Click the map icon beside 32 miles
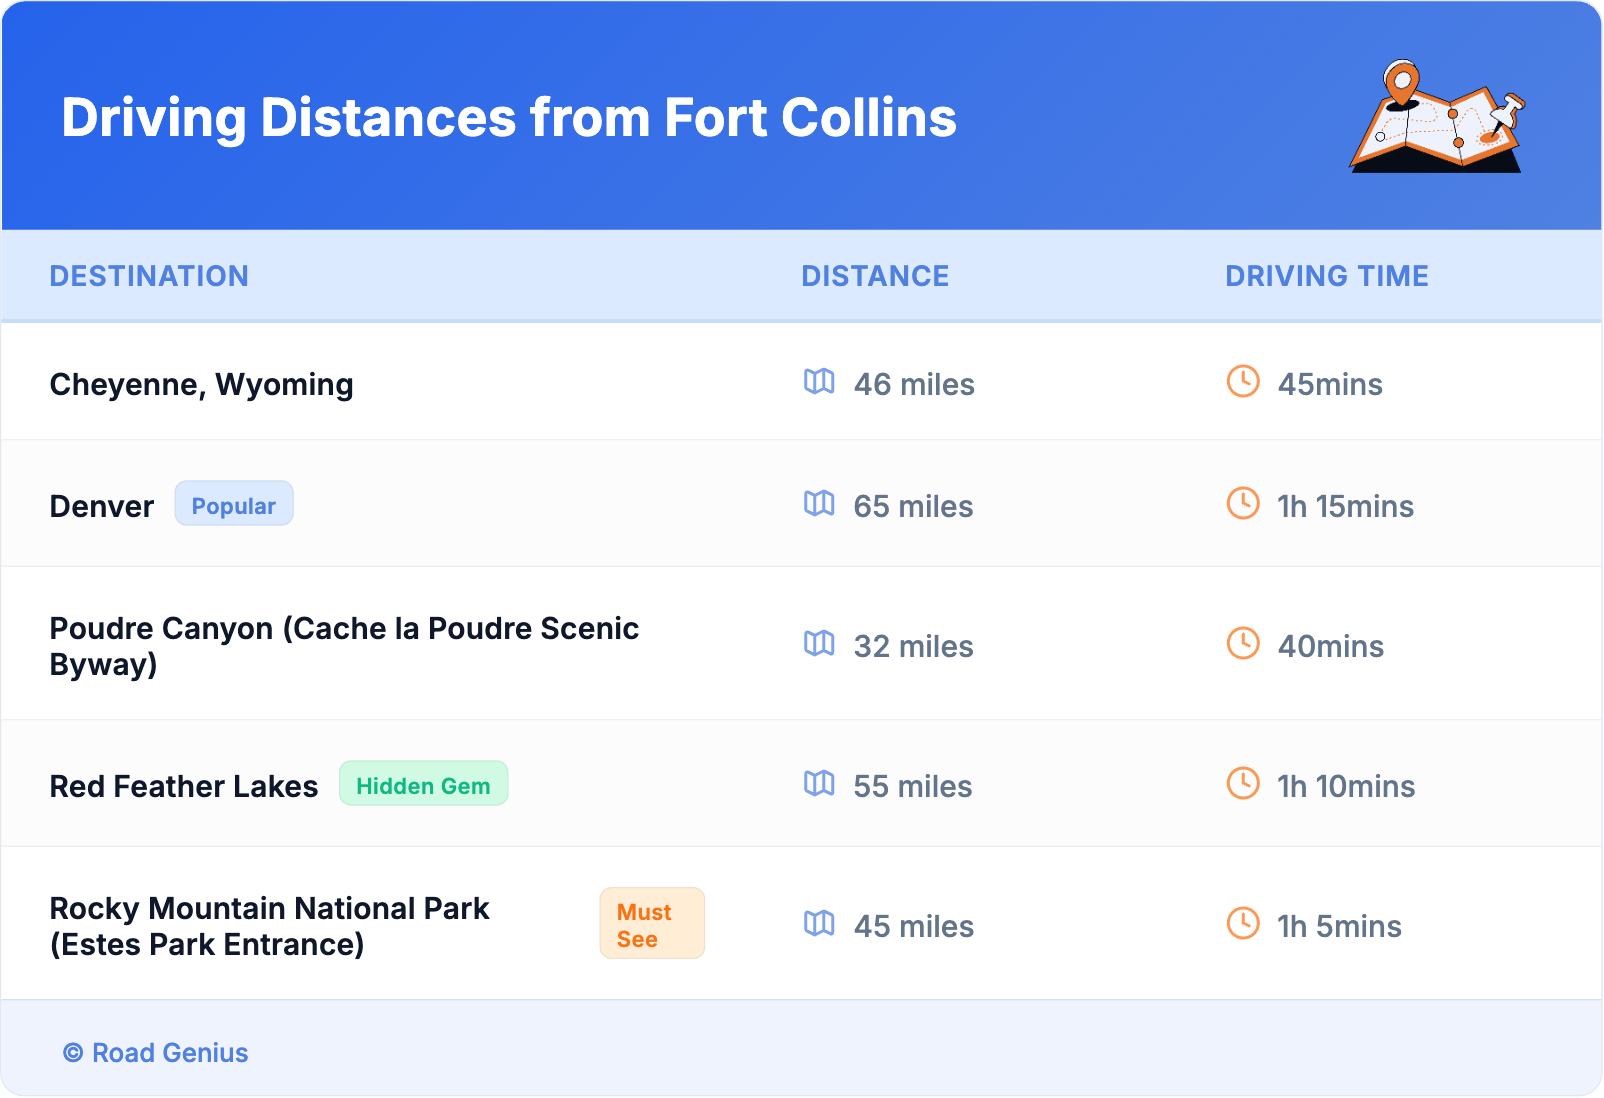This screenshot has height=1098, width=1604. (819, 644)
